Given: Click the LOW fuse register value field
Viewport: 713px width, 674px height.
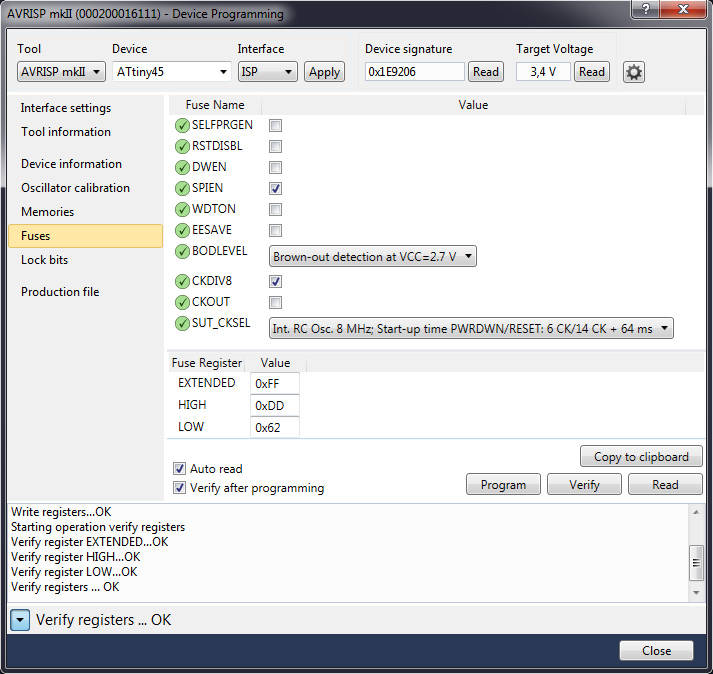Looking at the screenshot, I should (x=275, y=428).
